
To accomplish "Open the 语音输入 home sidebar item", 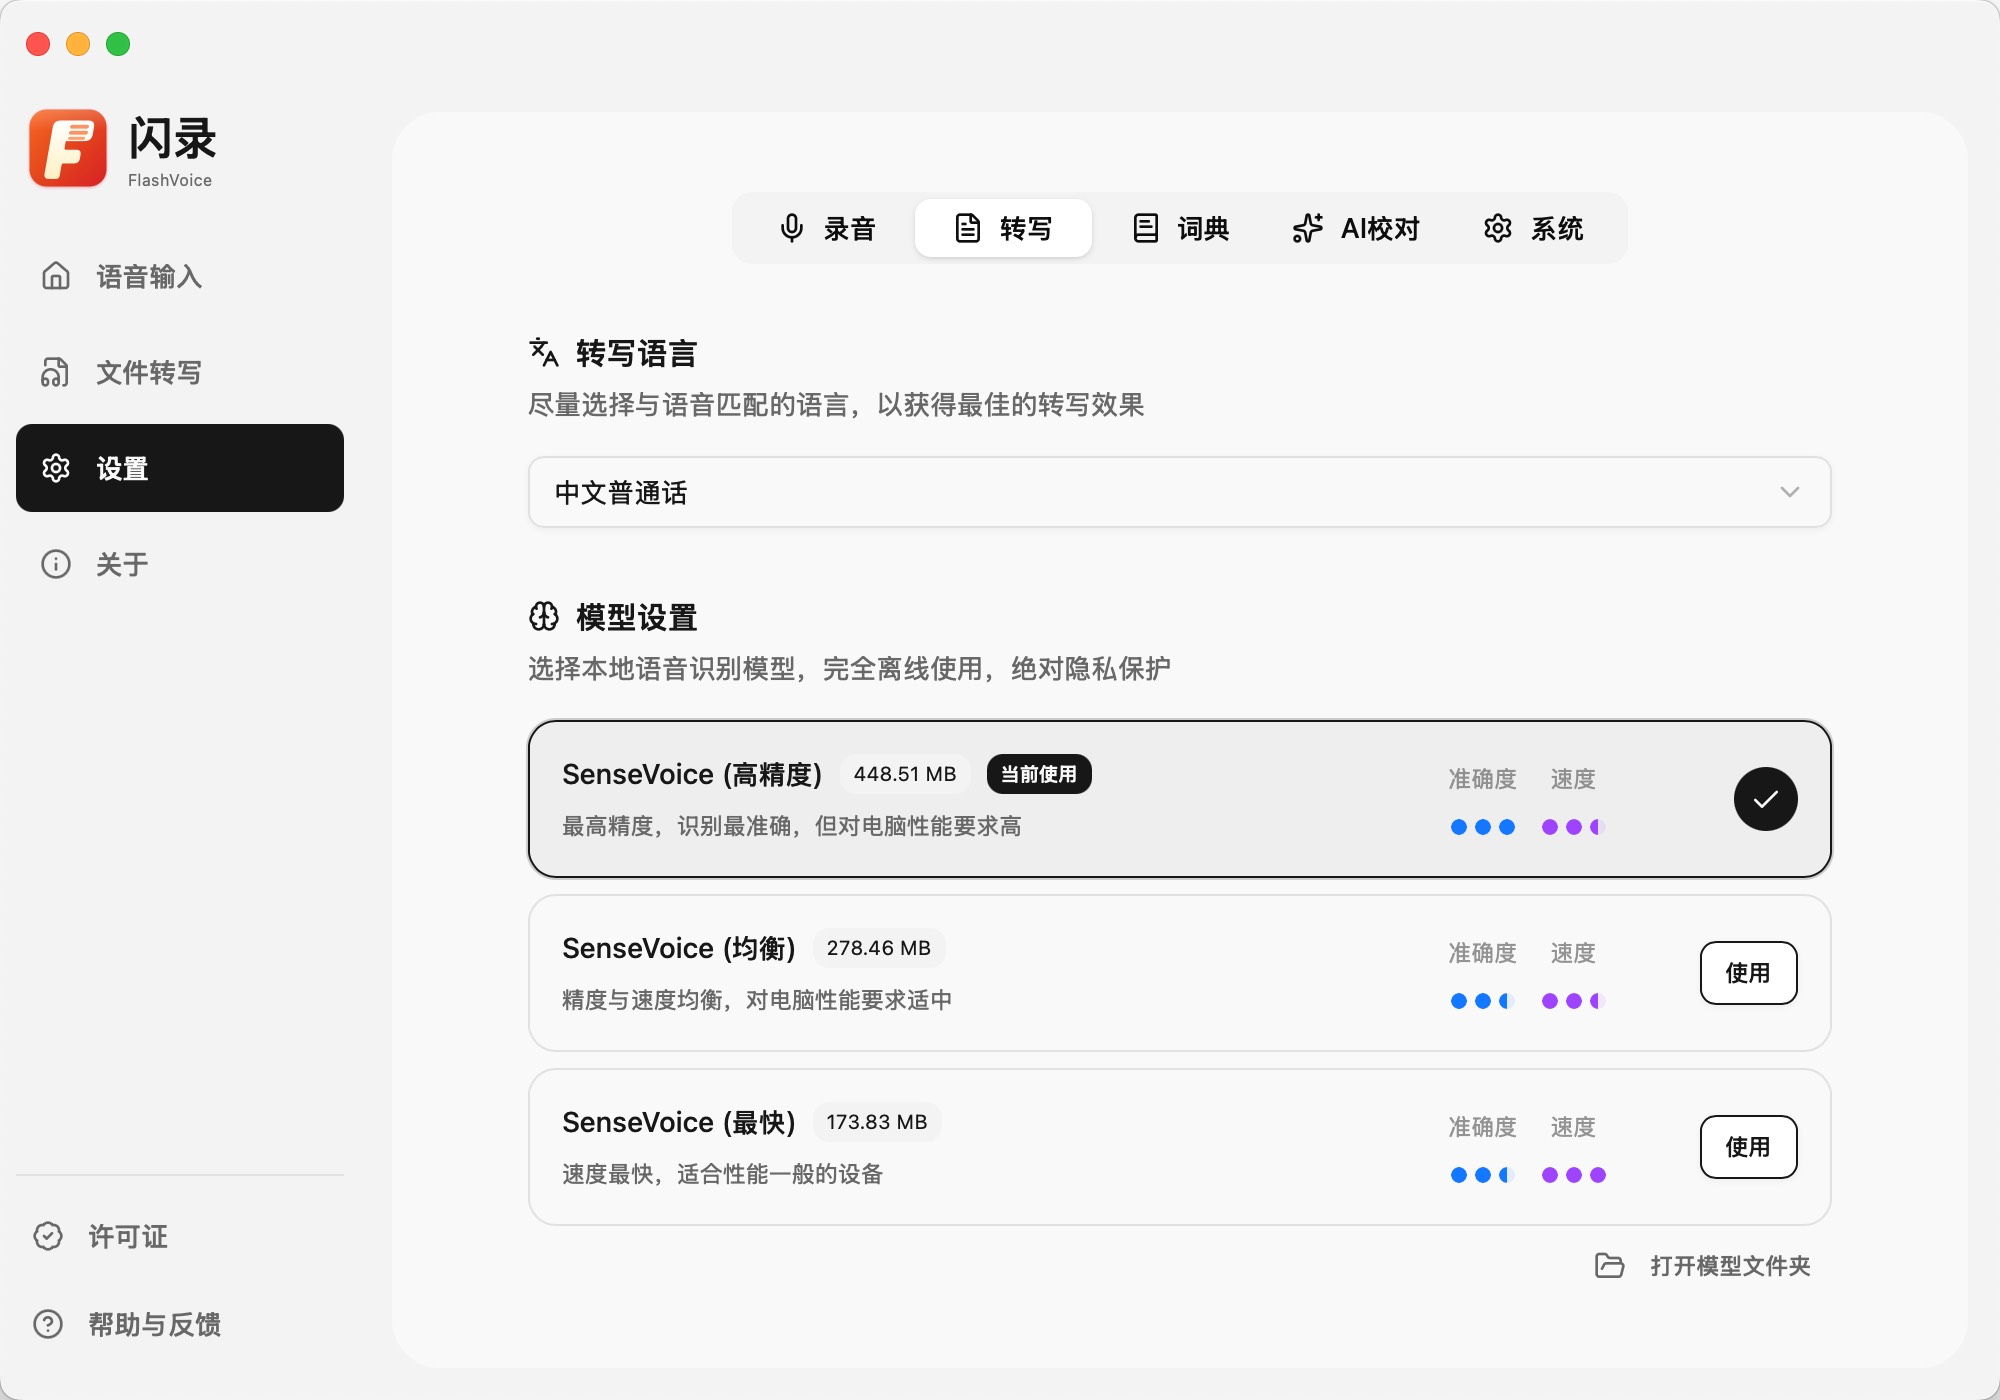I will [x=56, y=276].
